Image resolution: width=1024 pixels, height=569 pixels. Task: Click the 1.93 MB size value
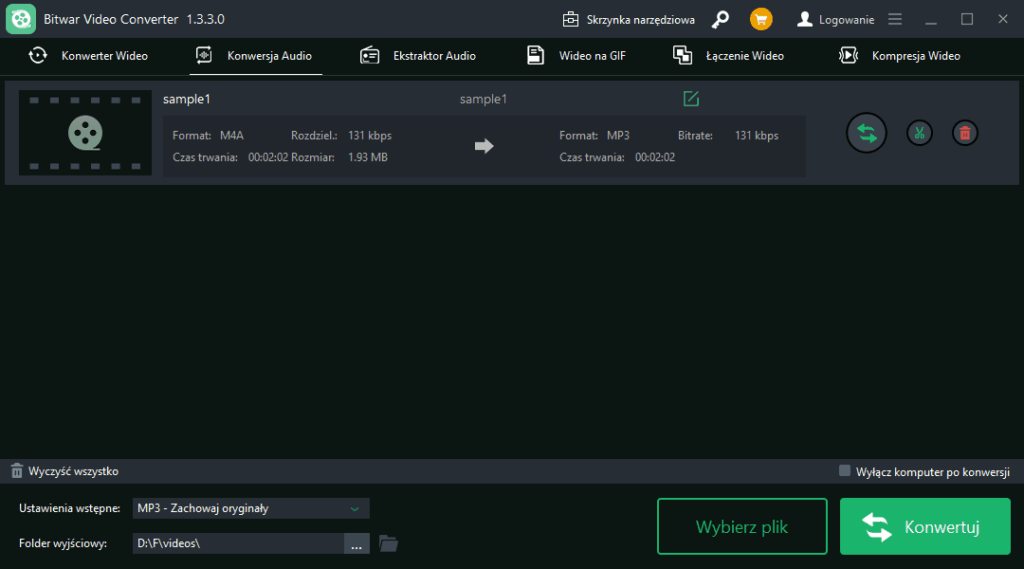(368, 157)
